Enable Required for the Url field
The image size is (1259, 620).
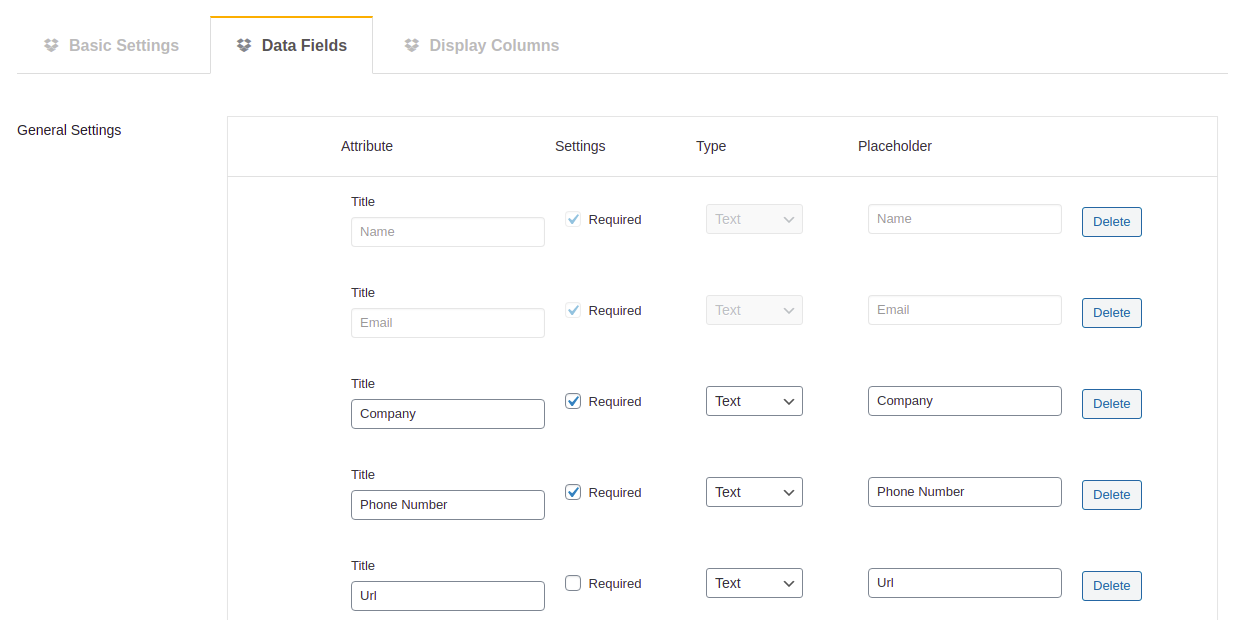[573, 583]
